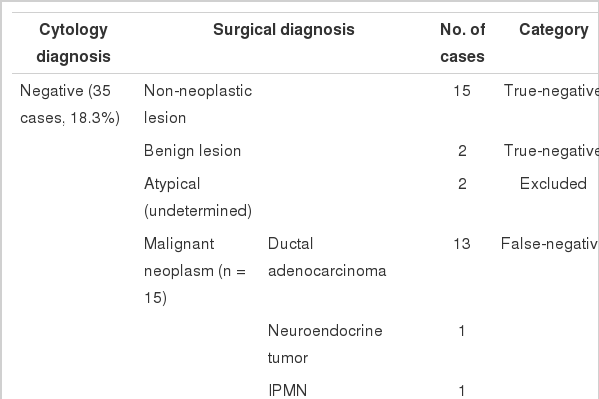
Task: Click the Neuroendocrine tumor entry
Action: point(325,344)
